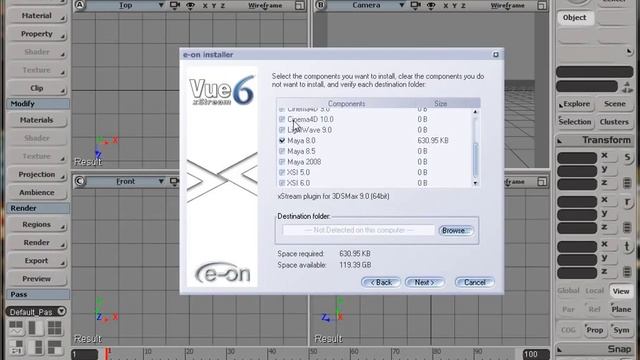This screenshot has height=360, width=640.
Task: Click the playhead marker on the timeline
Action: tap(107, 353)
